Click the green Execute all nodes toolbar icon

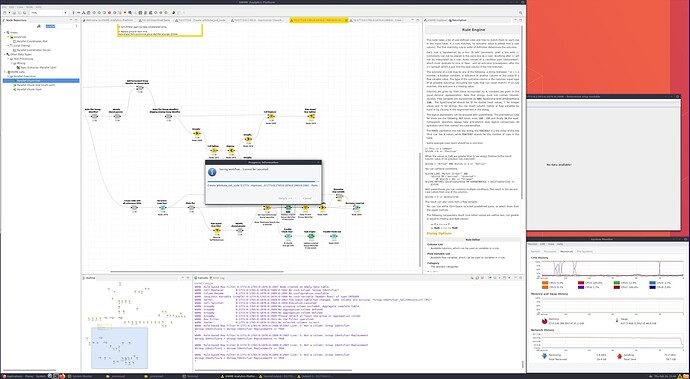[x=99, y=13]
